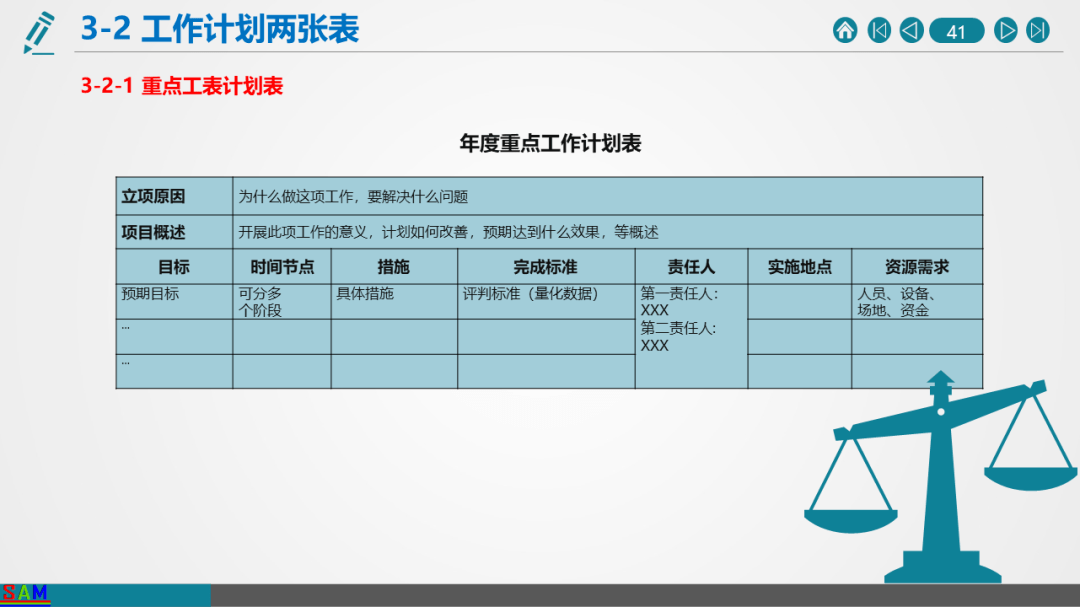
Task: Click the 完成标准 column header
Action: (x=546, y=267)
